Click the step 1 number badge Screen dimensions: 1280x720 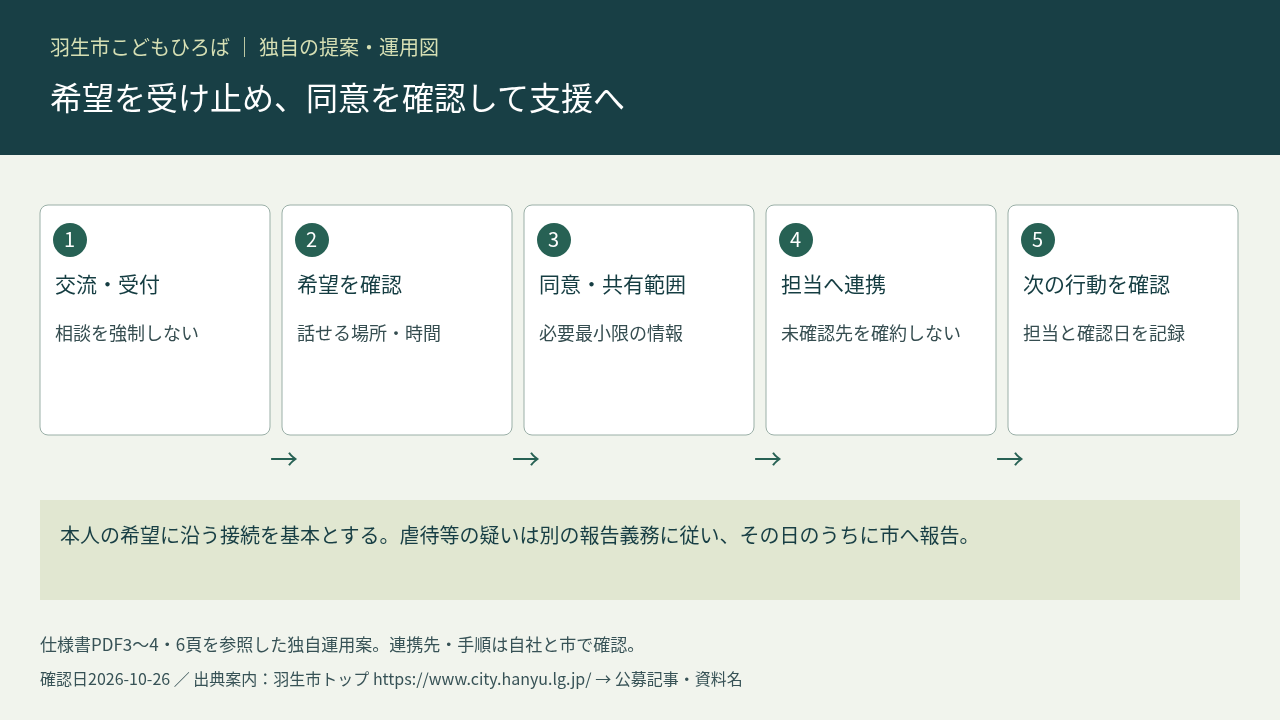click(70, 240)
